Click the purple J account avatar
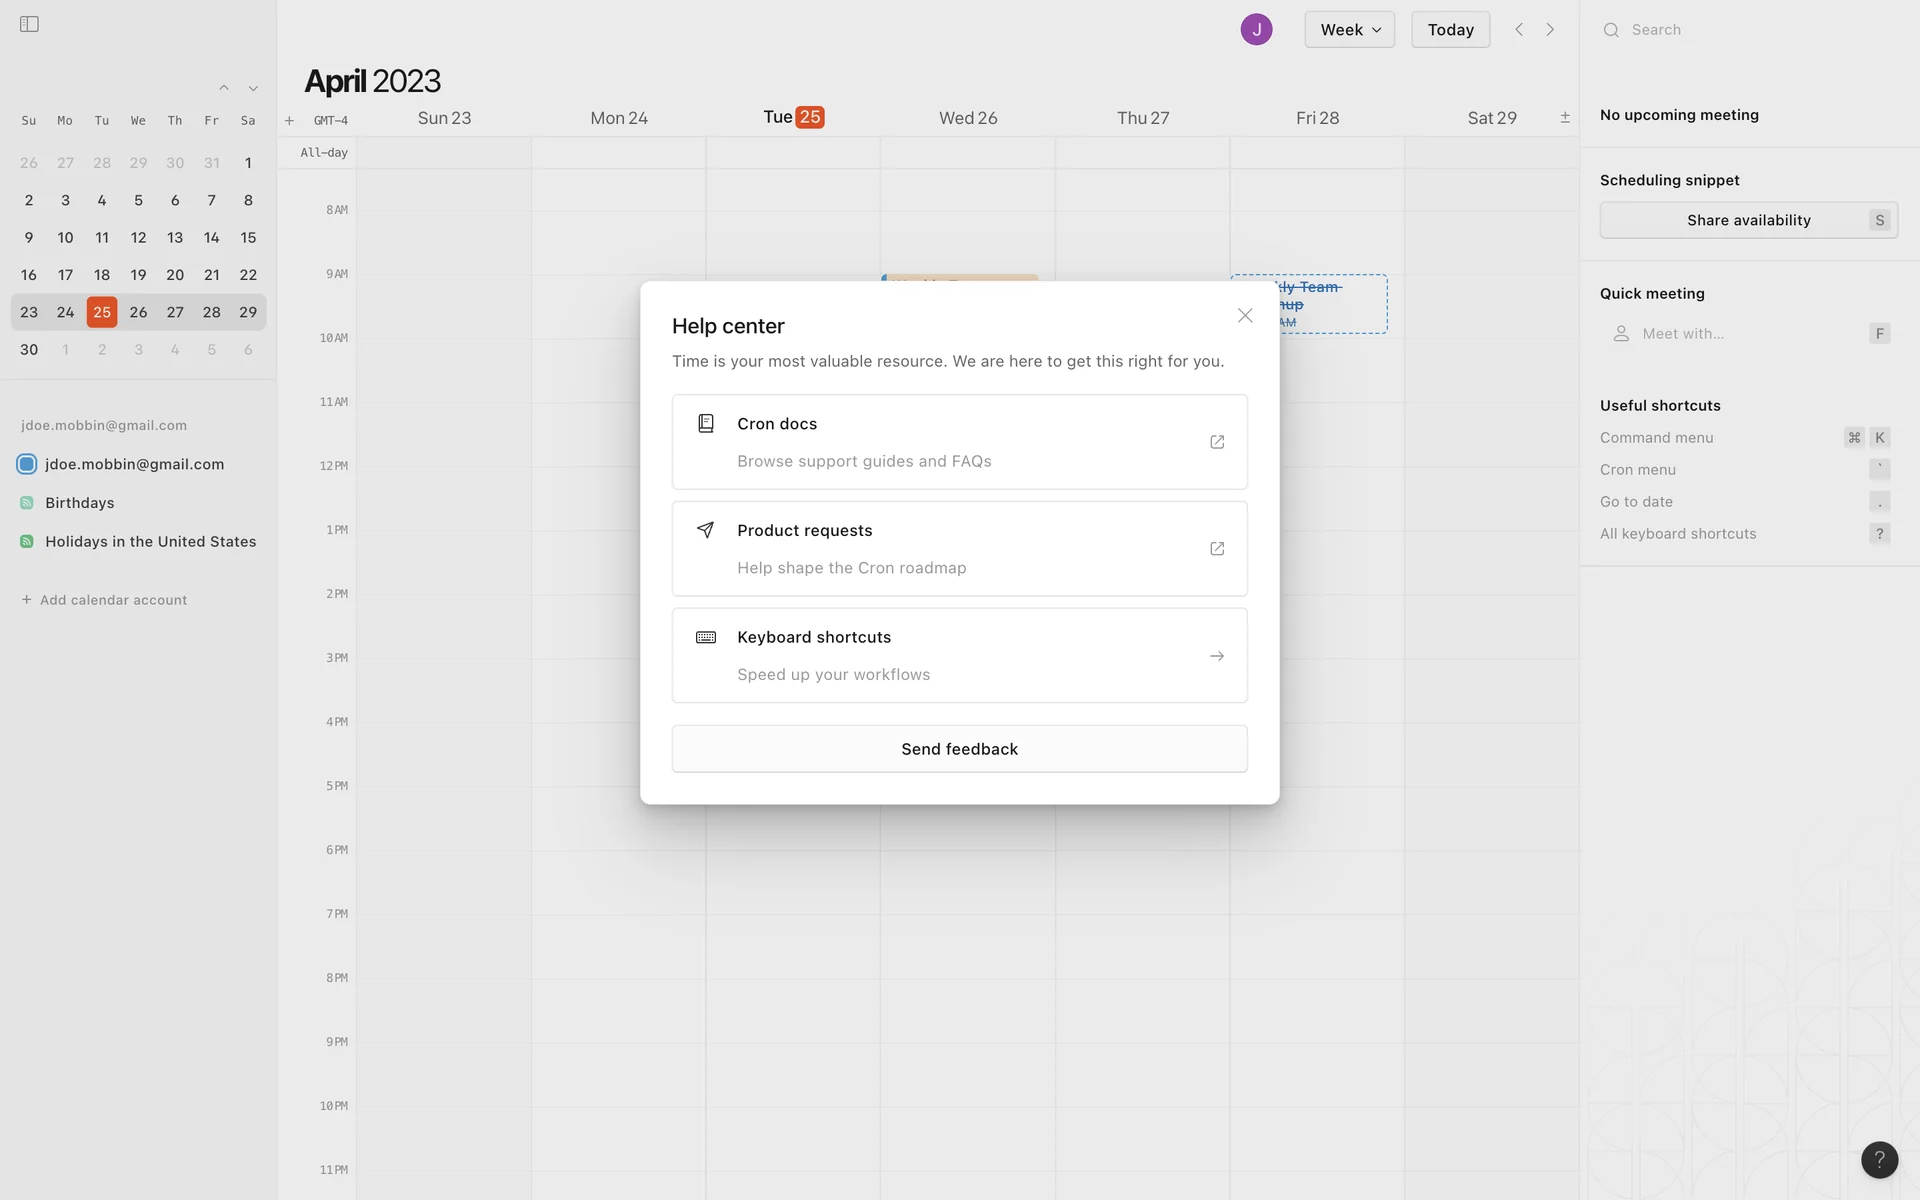This screenshot has height=1200, width=1920. pyautogui.click(x=1256, y=30)
